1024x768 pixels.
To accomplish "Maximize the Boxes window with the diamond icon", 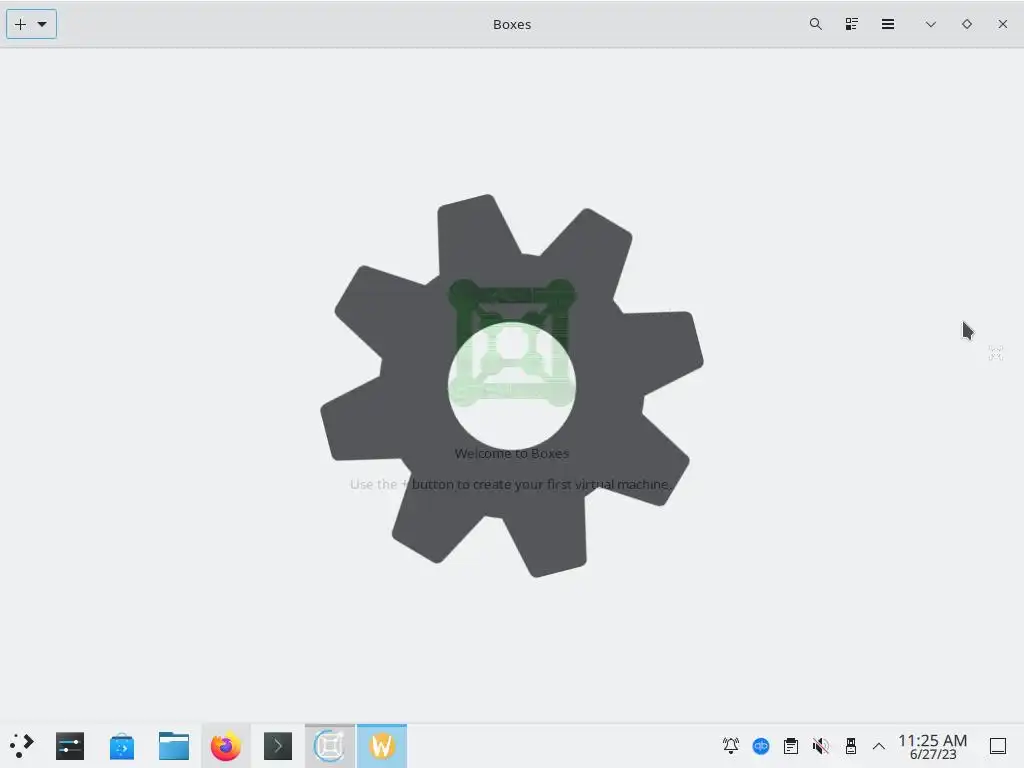I will pos(967,24).
